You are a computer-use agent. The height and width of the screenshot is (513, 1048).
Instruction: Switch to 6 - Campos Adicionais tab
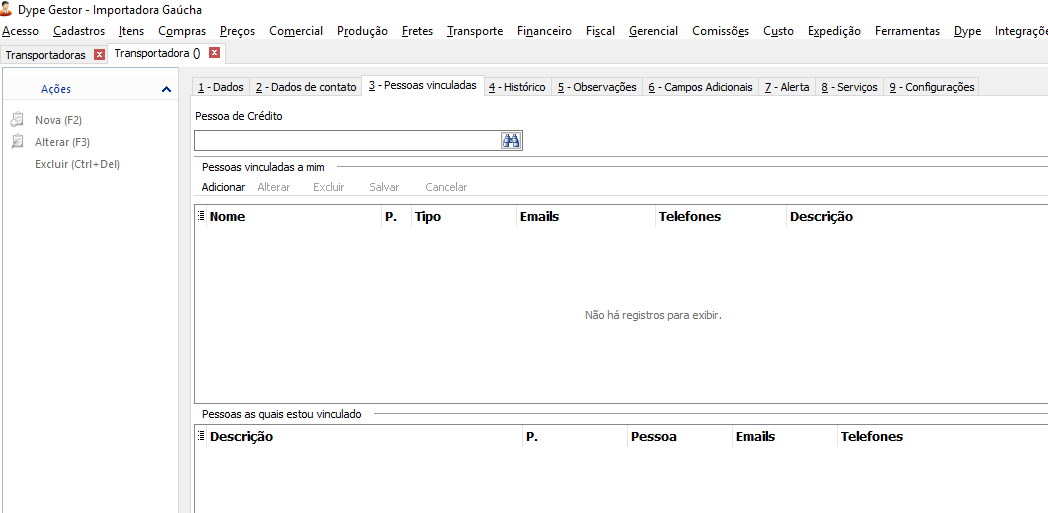click(700, 87)
